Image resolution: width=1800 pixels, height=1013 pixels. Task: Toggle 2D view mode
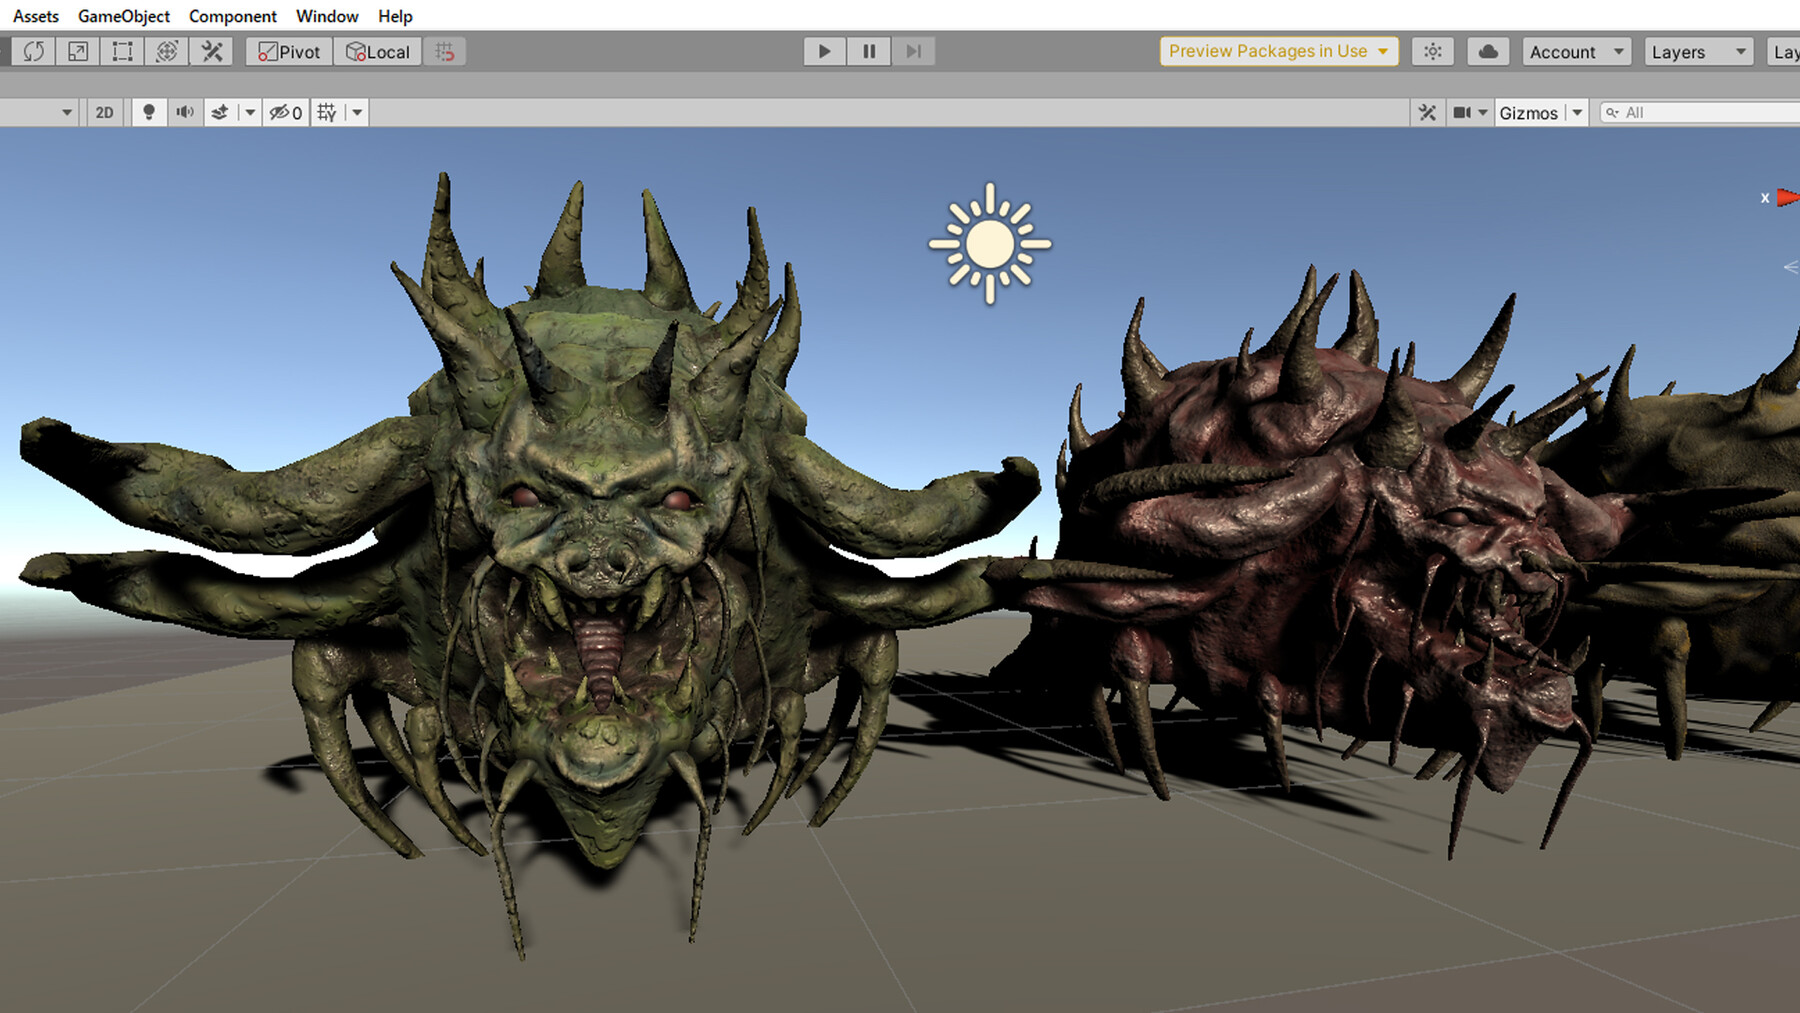coord(104,112)
